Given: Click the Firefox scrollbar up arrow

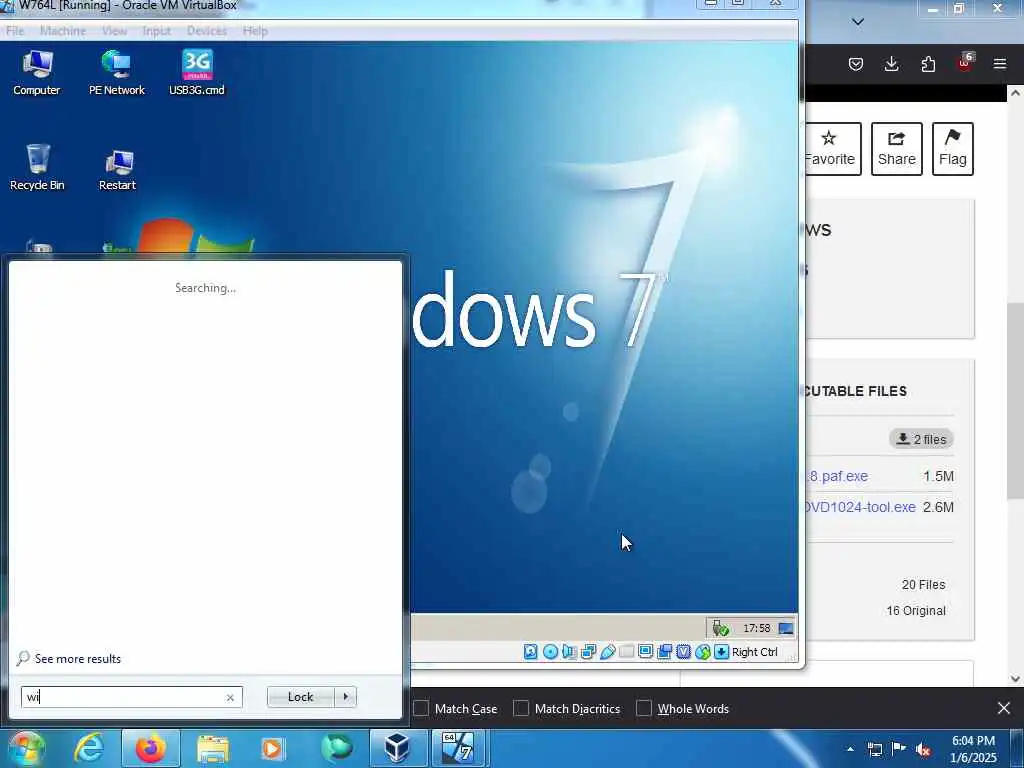Looking at the screenshot, I should coord(1015,93).
